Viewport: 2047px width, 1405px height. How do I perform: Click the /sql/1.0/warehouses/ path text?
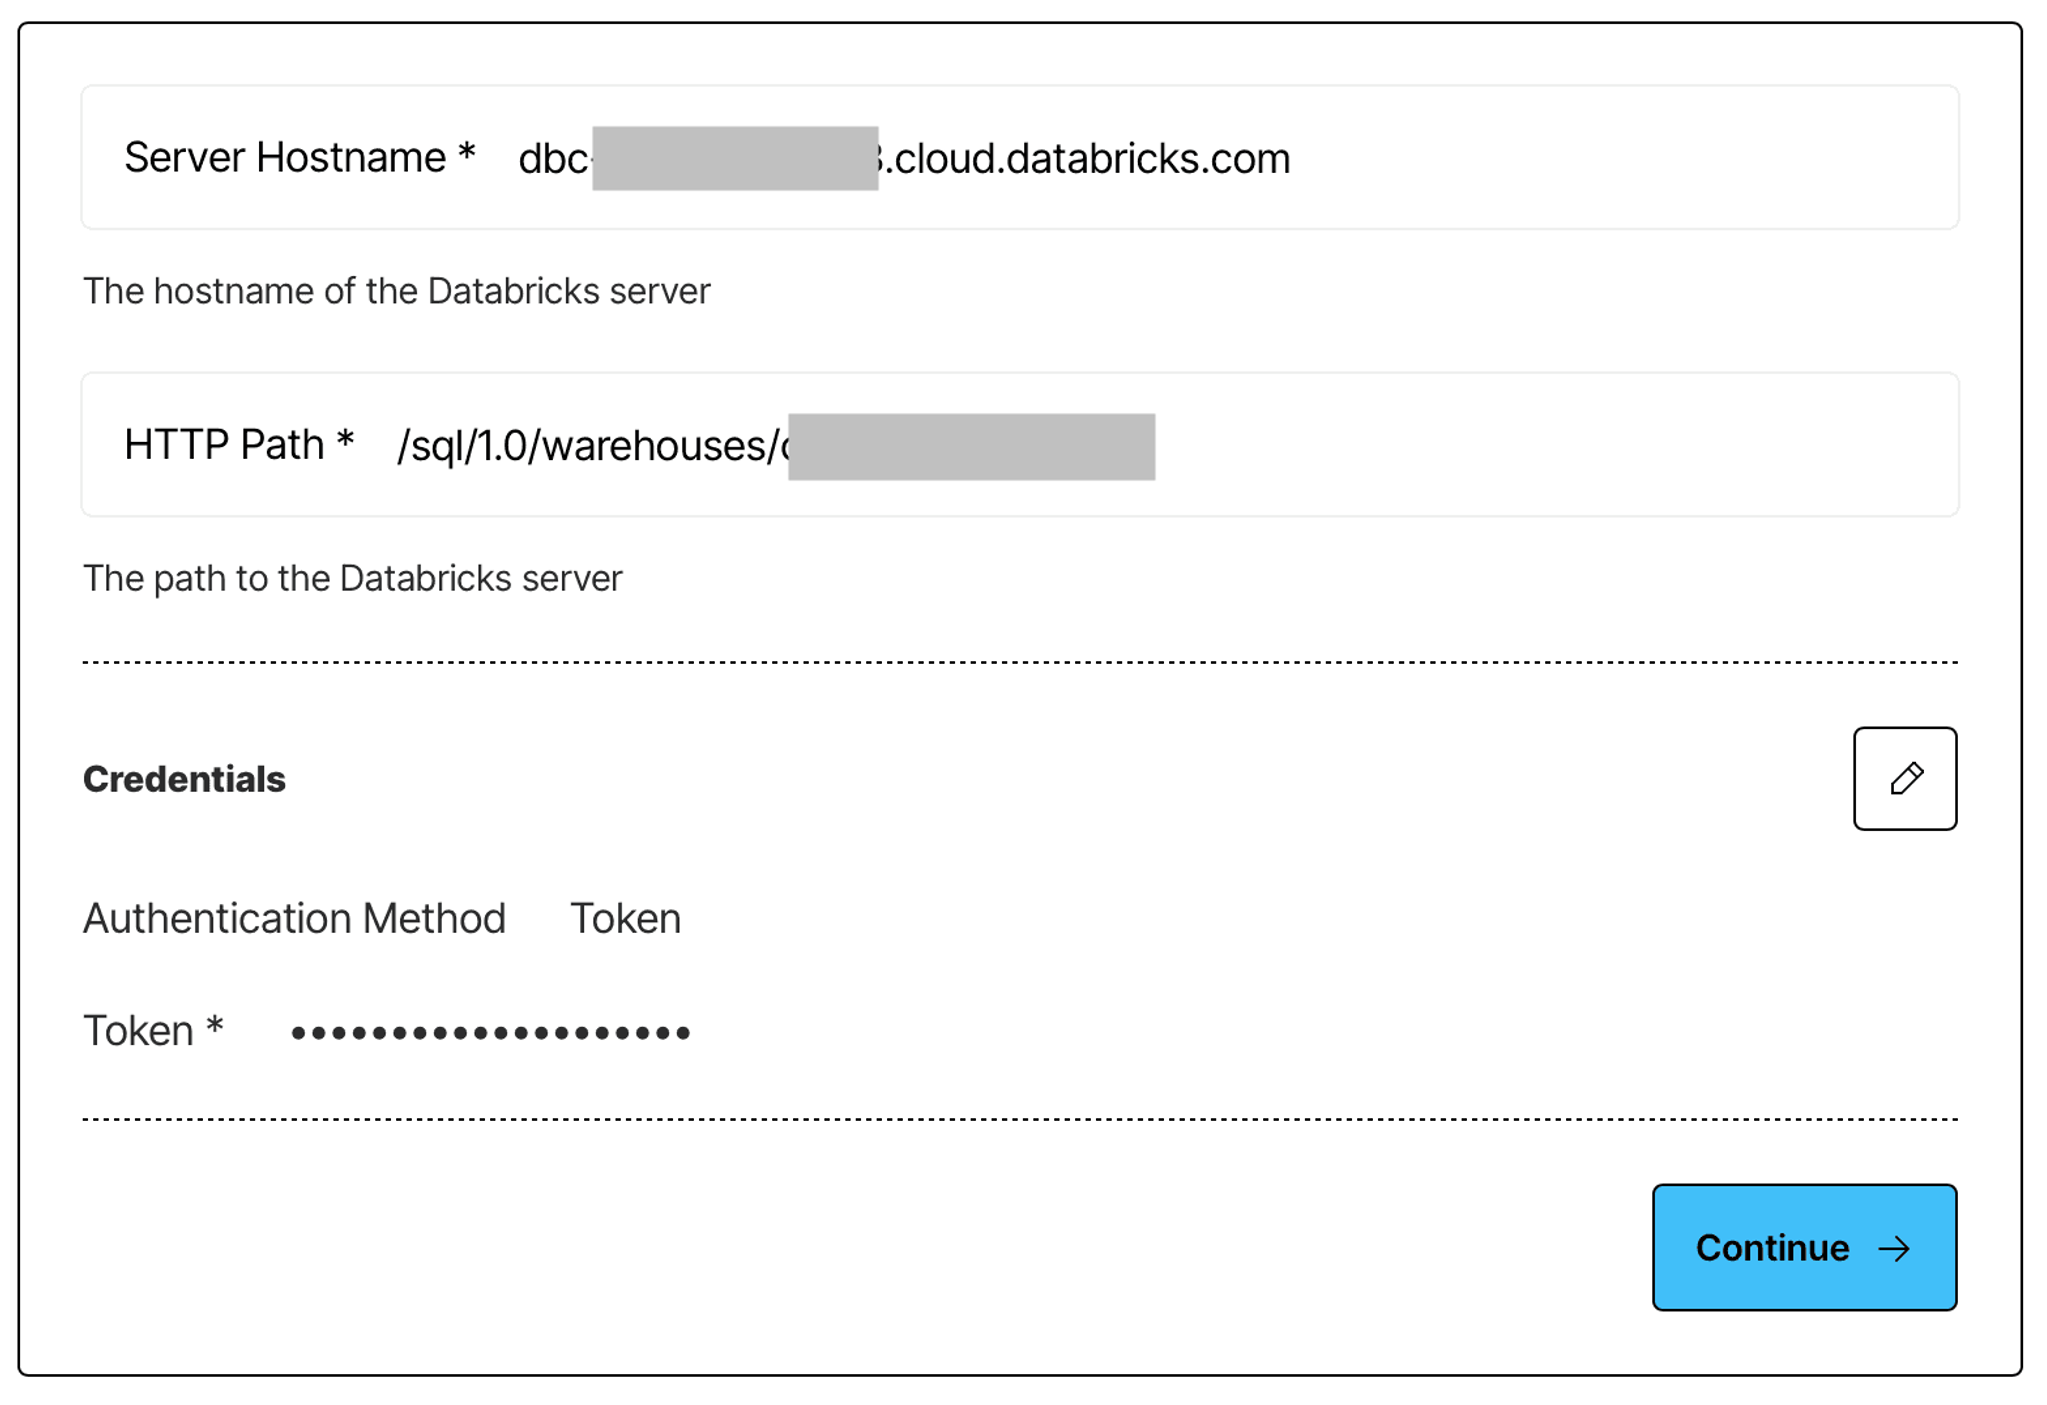(592, 446)
